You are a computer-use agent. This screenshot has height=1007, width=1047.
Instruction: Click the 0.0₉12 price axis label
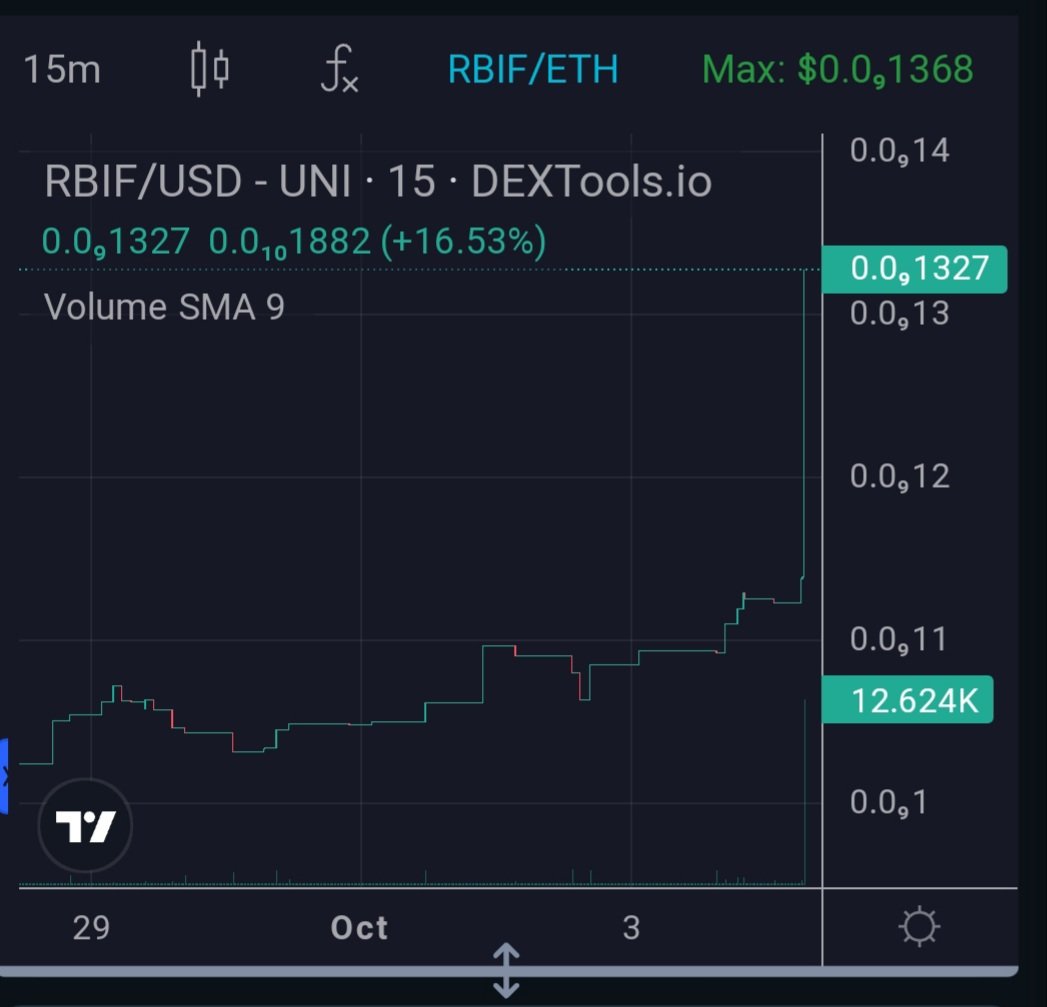[899, 477]
